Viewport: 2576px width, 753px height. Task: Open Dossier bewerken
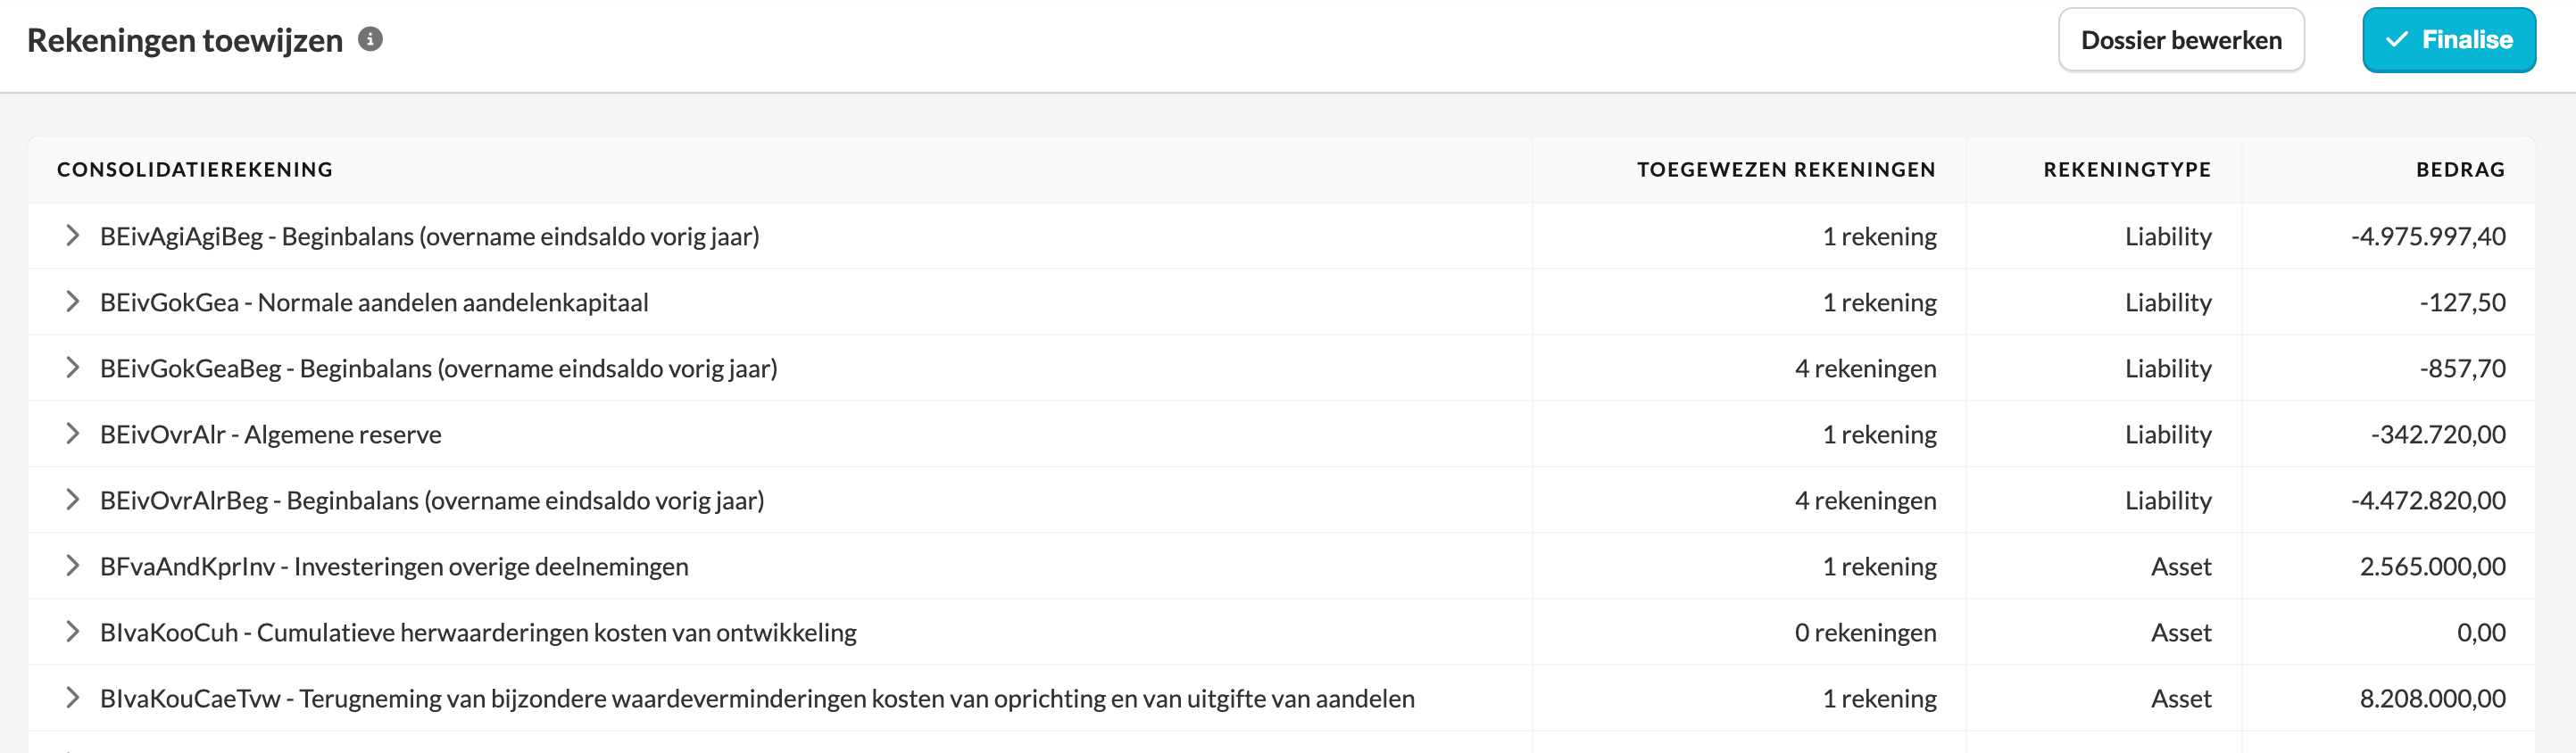2180,40
